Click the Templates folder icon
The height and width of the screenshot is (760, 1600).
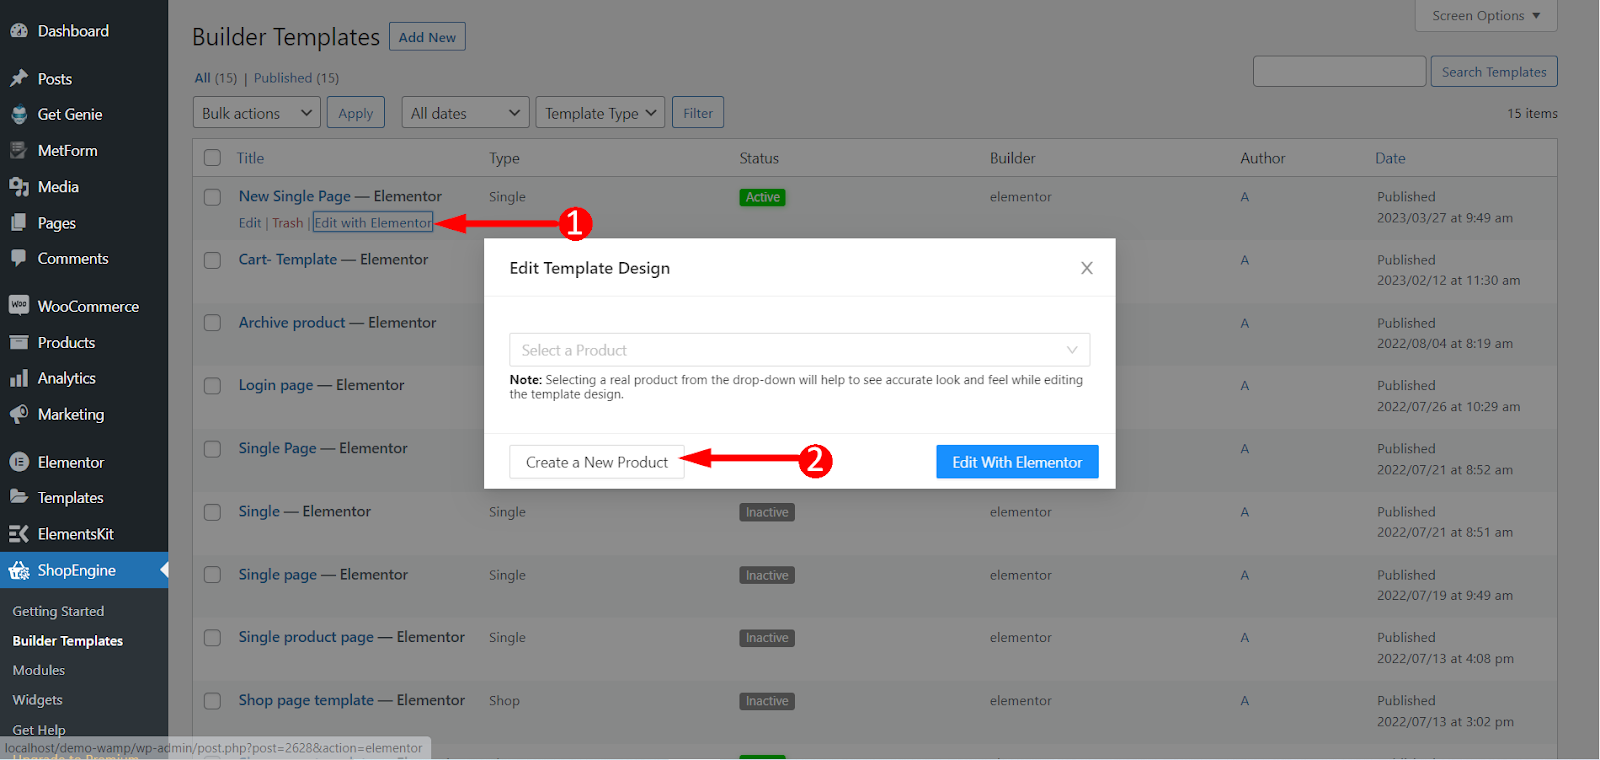[19, 497]
